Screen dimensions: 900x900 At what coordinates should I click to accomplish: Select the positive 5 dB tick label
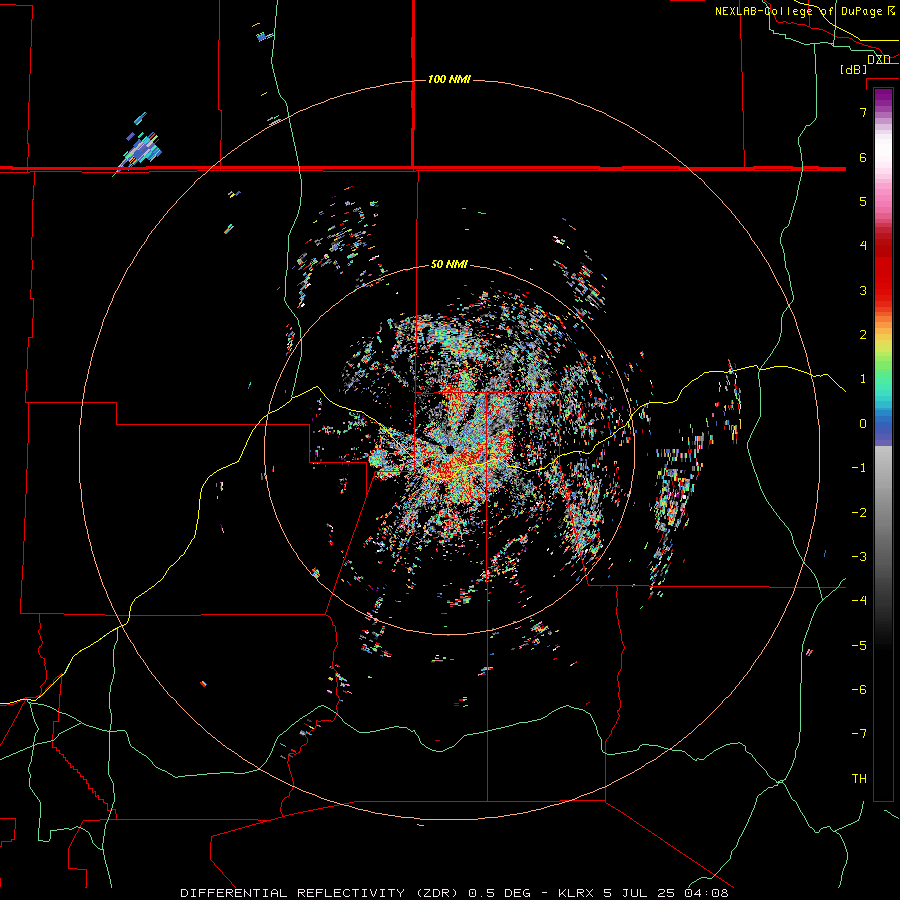pos(863,201)
